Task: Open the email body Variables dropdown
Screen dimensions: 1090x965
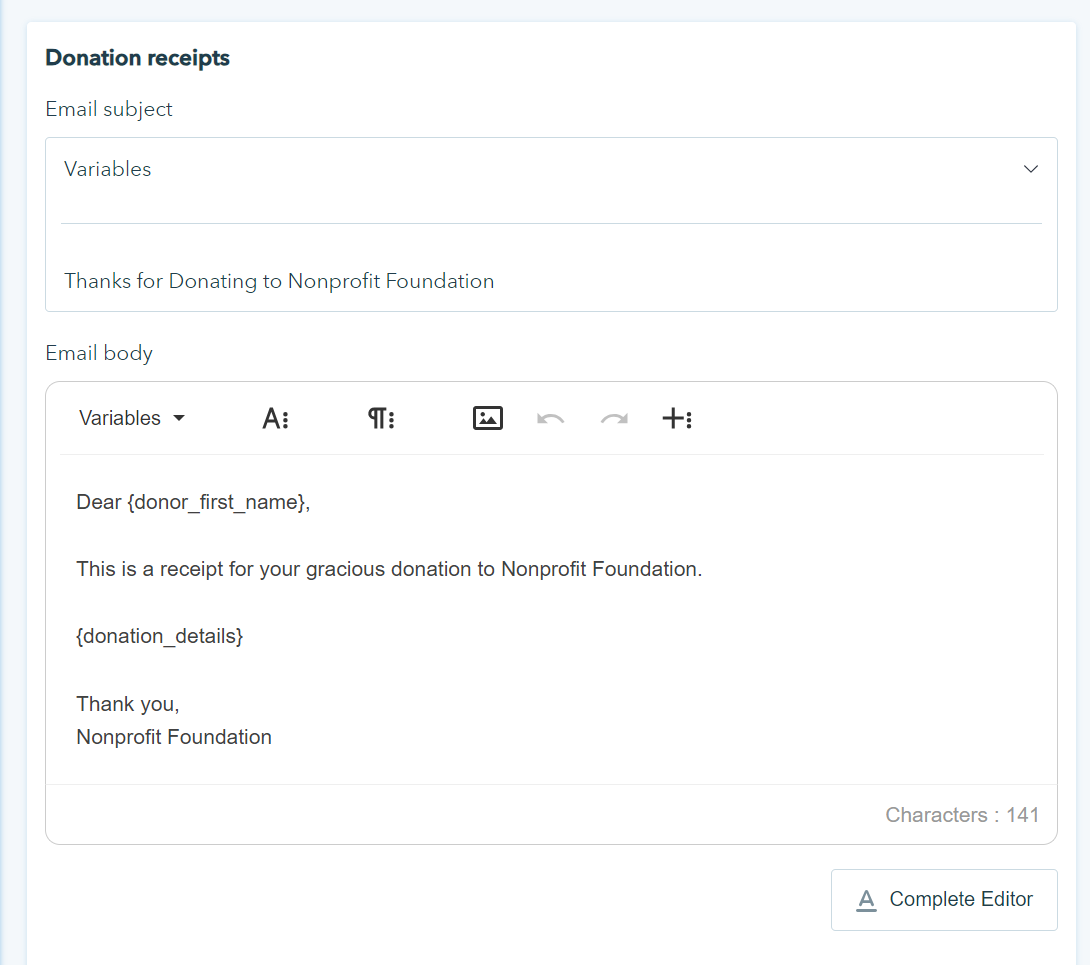Action: (132, 418)
